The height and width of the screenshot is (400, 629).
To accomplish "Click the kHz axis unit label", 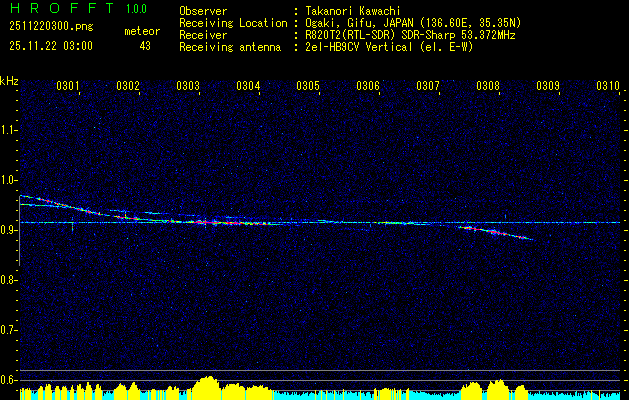I will pyautogui.click(x=9, y=81).
